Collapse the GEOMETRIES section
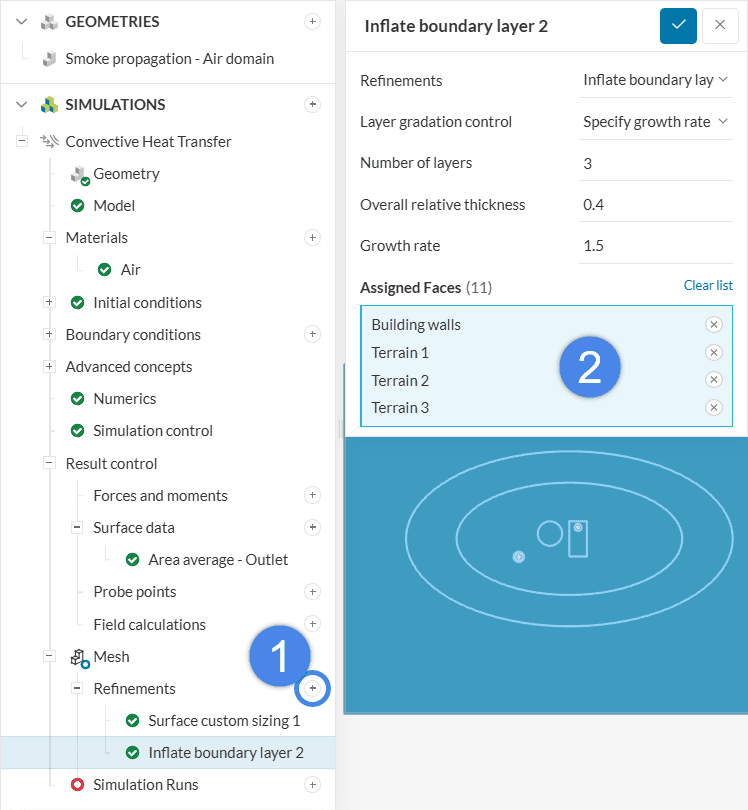 [x=21, y=21]
